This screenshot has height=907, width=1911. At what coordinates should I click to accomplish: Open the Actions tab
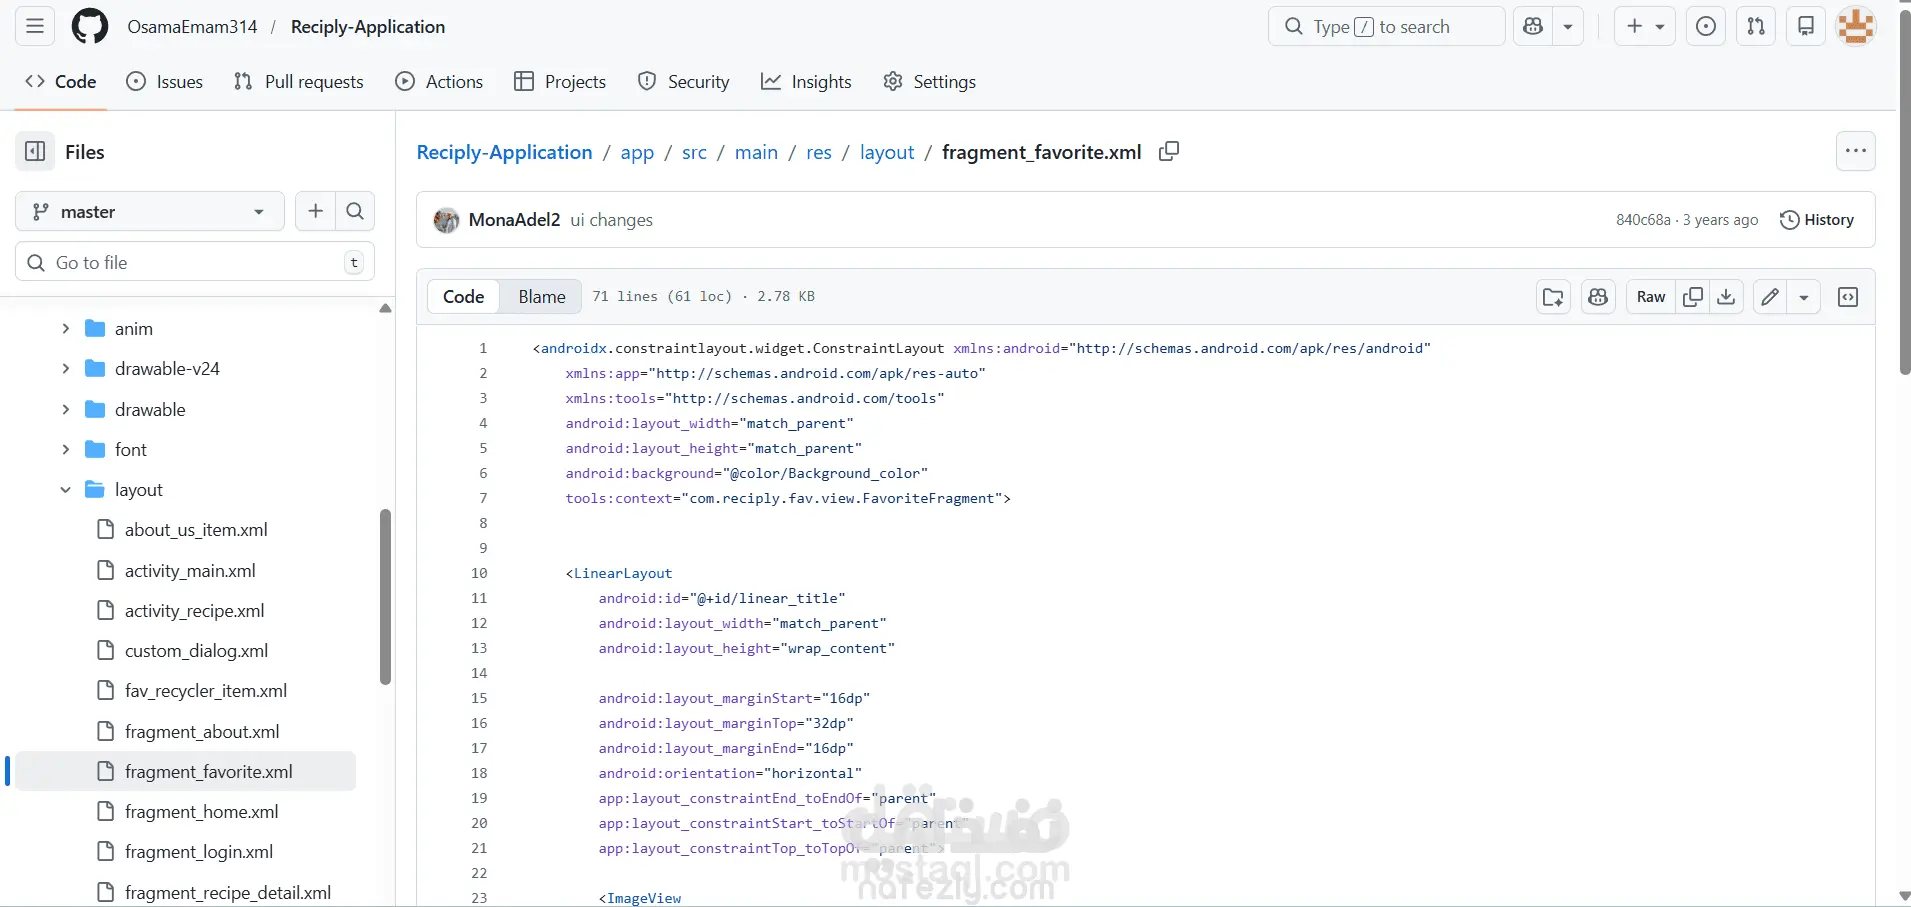439,81
